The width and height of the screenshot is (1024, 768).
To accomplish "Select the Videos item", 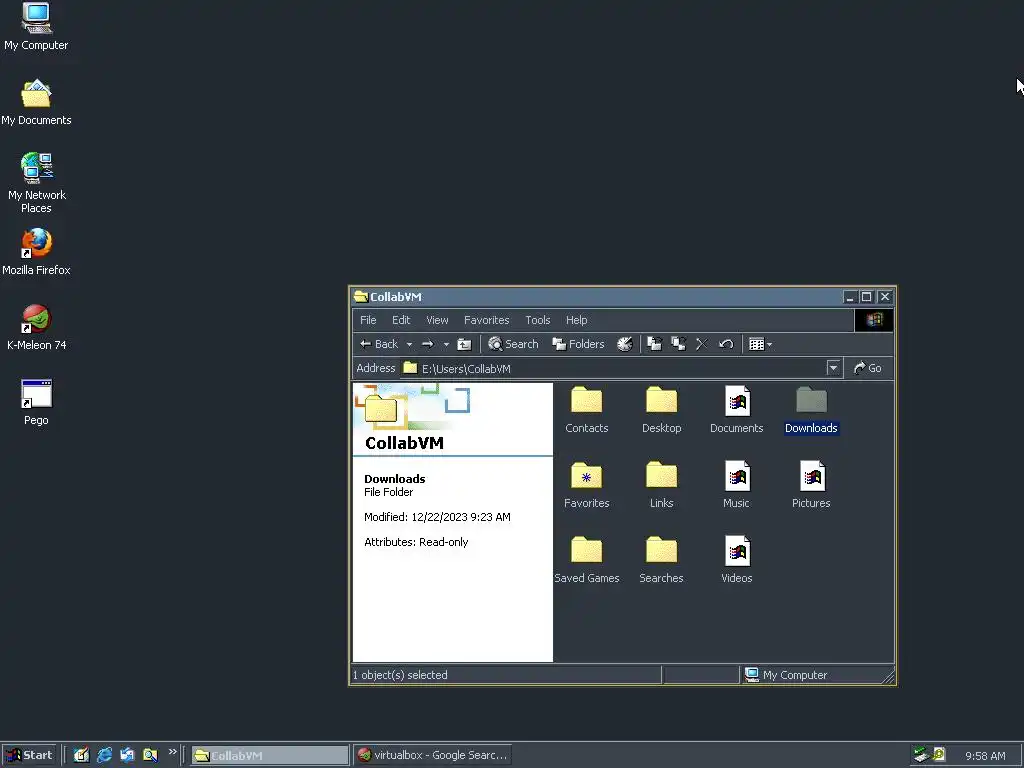I will pyautogui.click(x=737, y=560).
